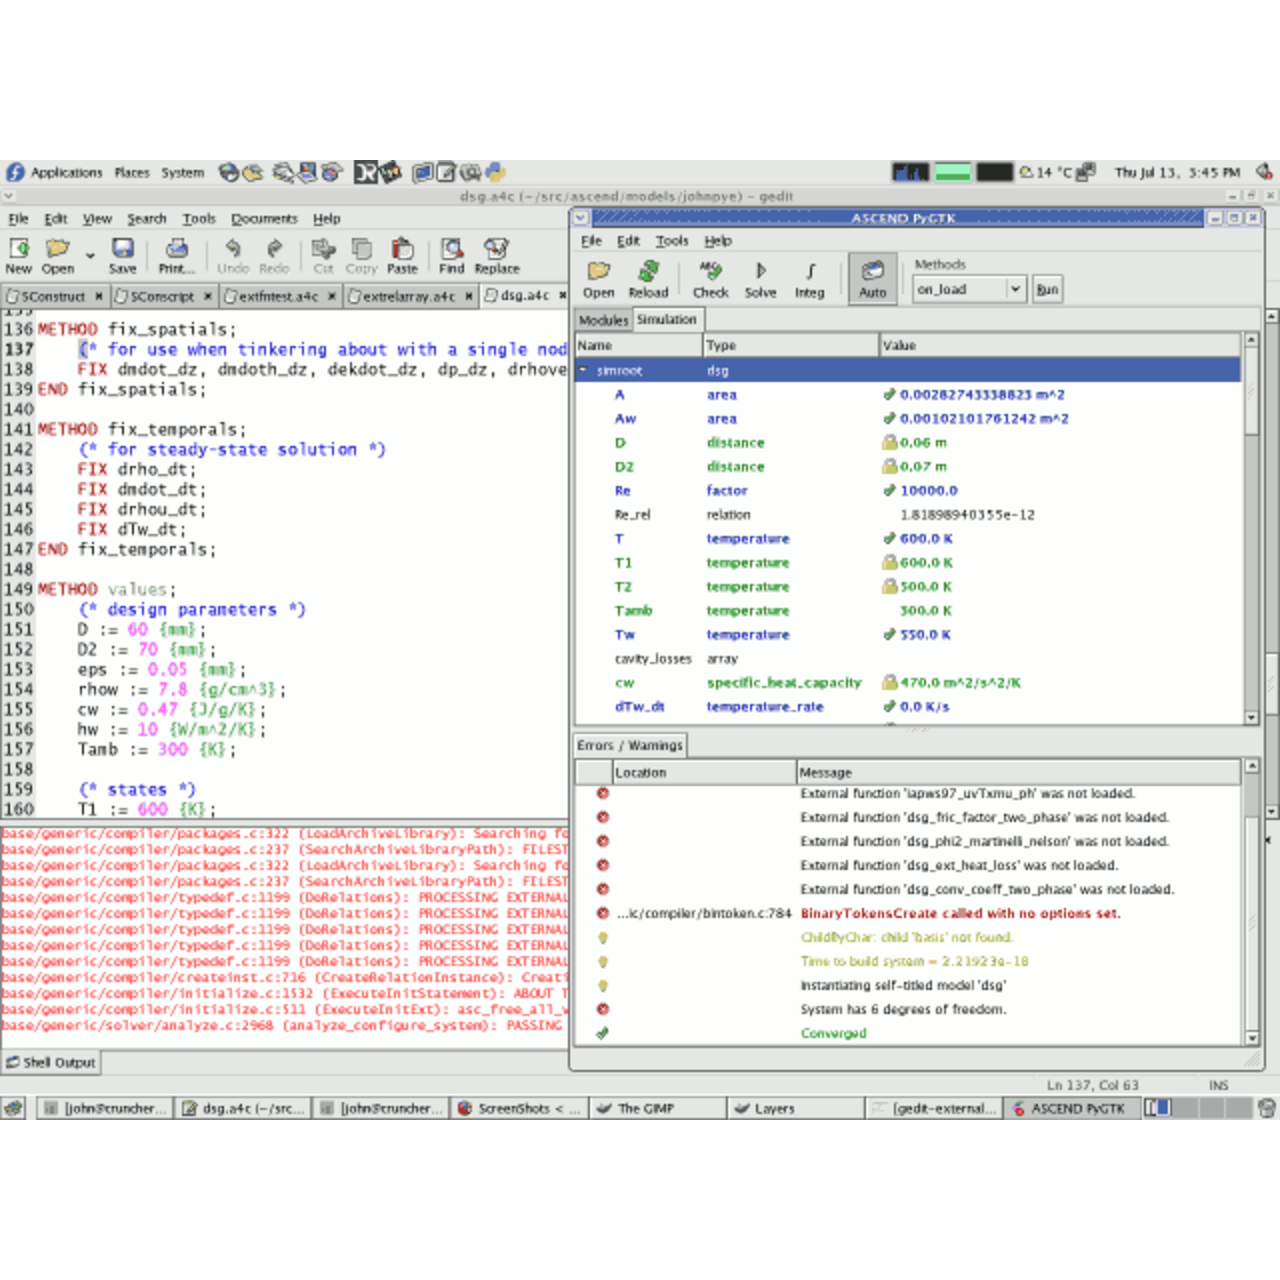Toggle the Auto solve button
Image resolution: width=1280 pixels, height=1280 pixels.
tap(872, 278)
